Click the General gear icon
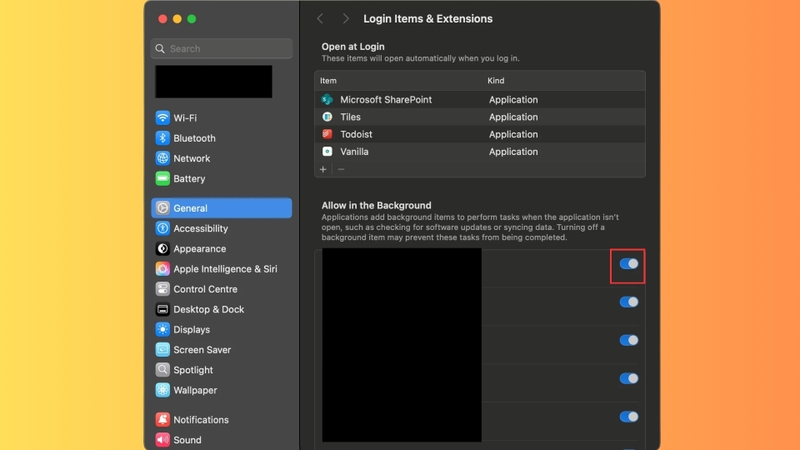The image size is (800, 450). pyautogui.click(x=162, y=208)
